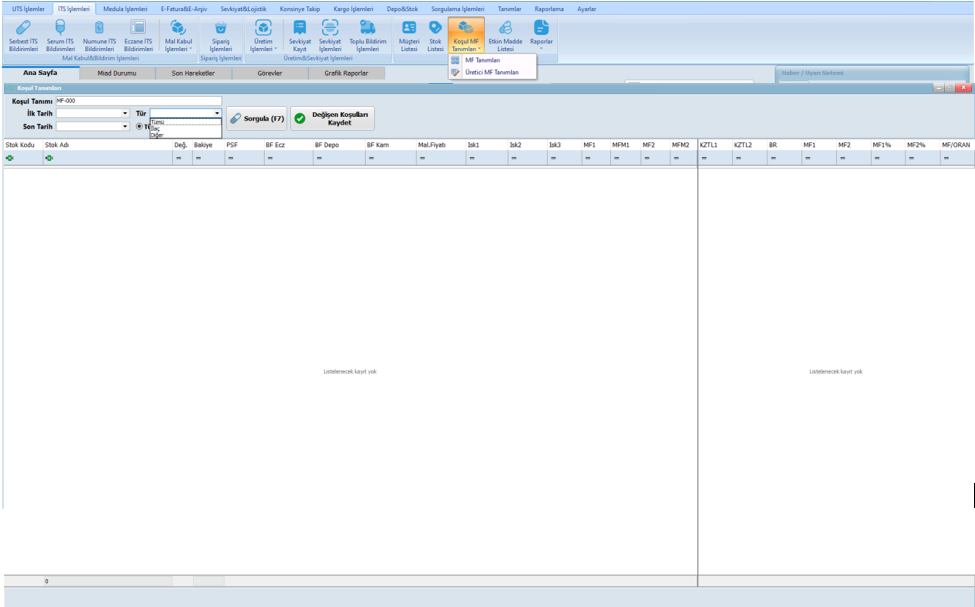Open Toplu Bildirim İşlemleri
The height and width of the screenshot is (607, 975).
point(369,35)
